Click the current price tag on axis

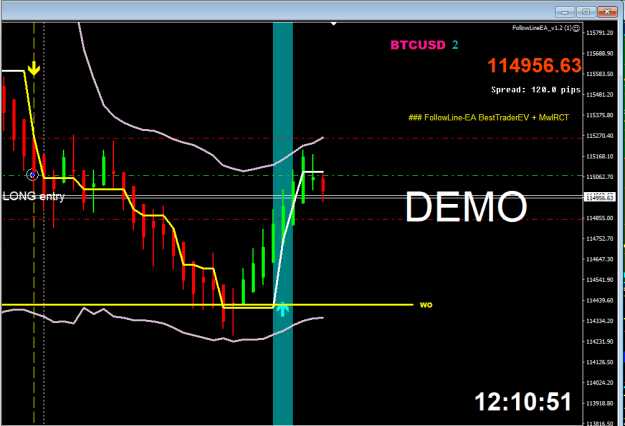599,196
